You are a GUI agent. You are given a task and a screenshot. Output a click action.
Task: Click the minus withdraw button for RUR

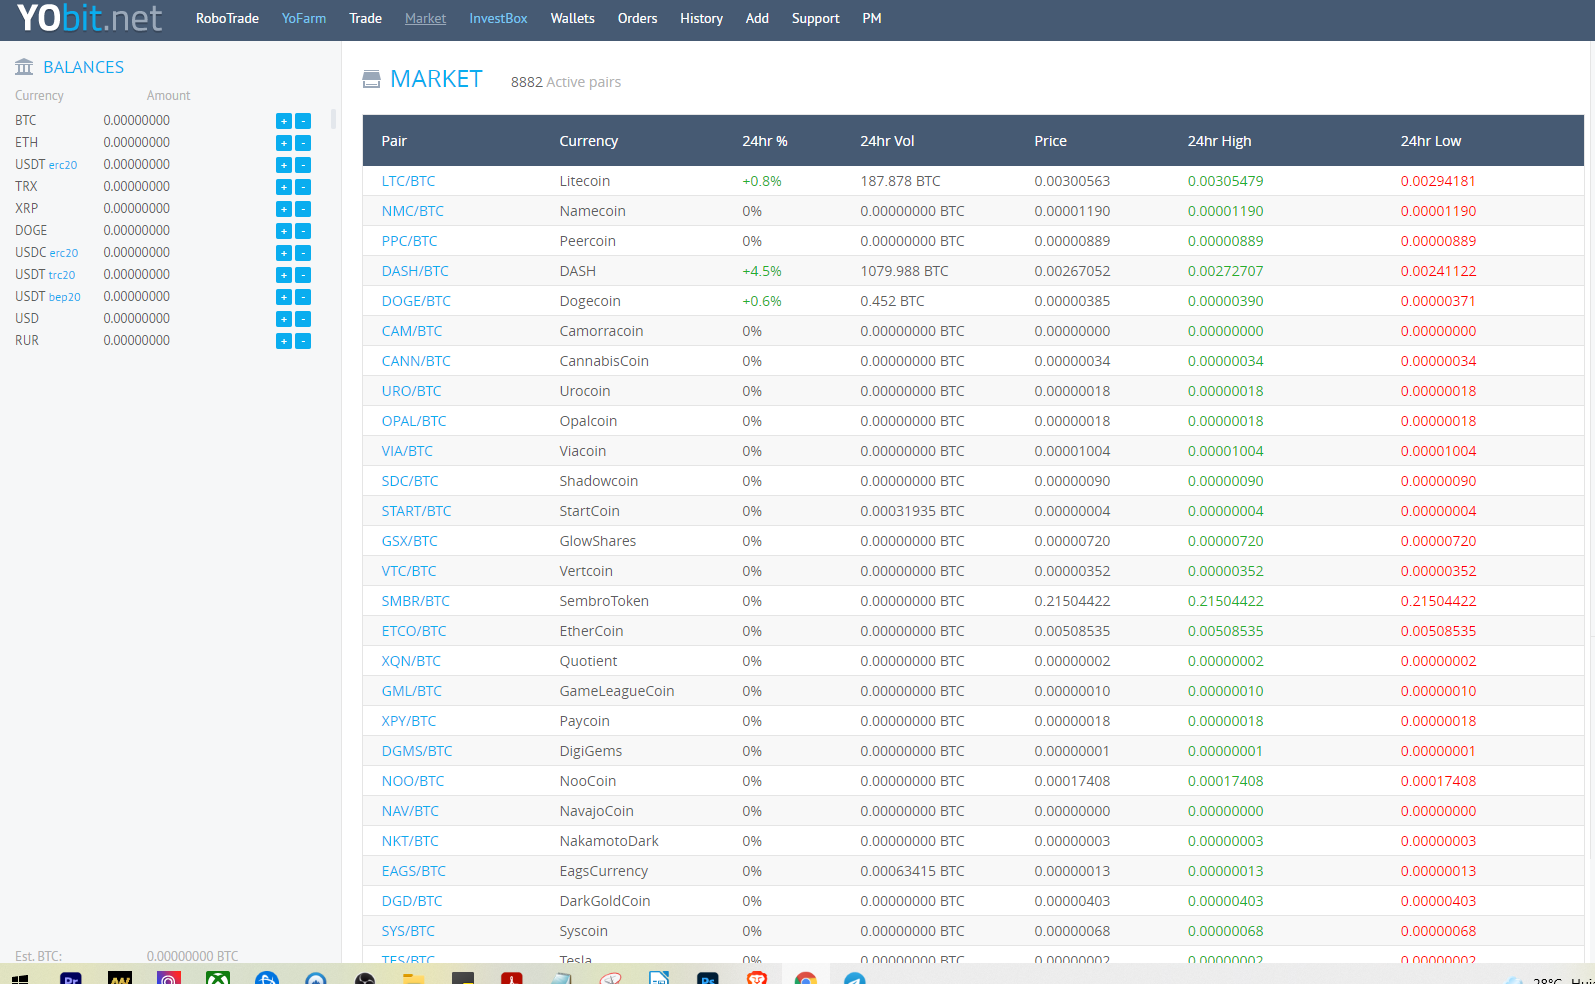click(x=303, y=341)
